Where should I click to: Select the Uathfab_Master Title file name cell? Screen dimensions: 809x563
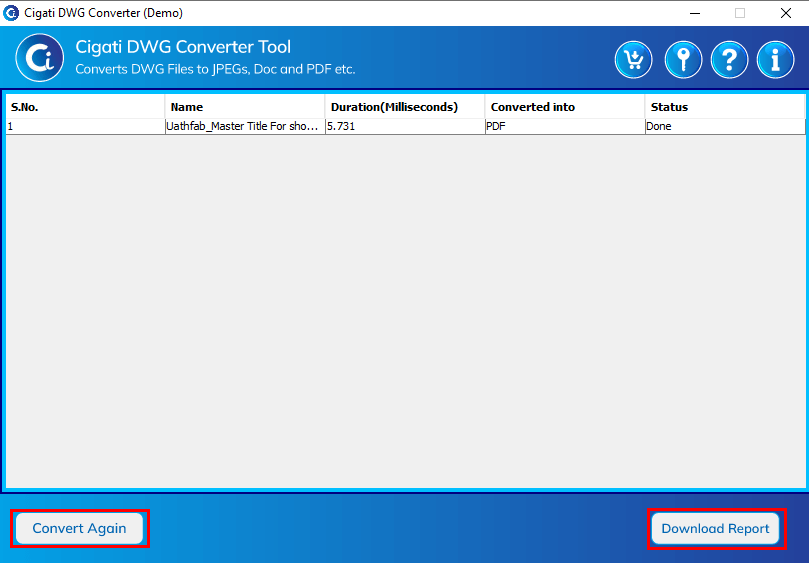(245, 126)
